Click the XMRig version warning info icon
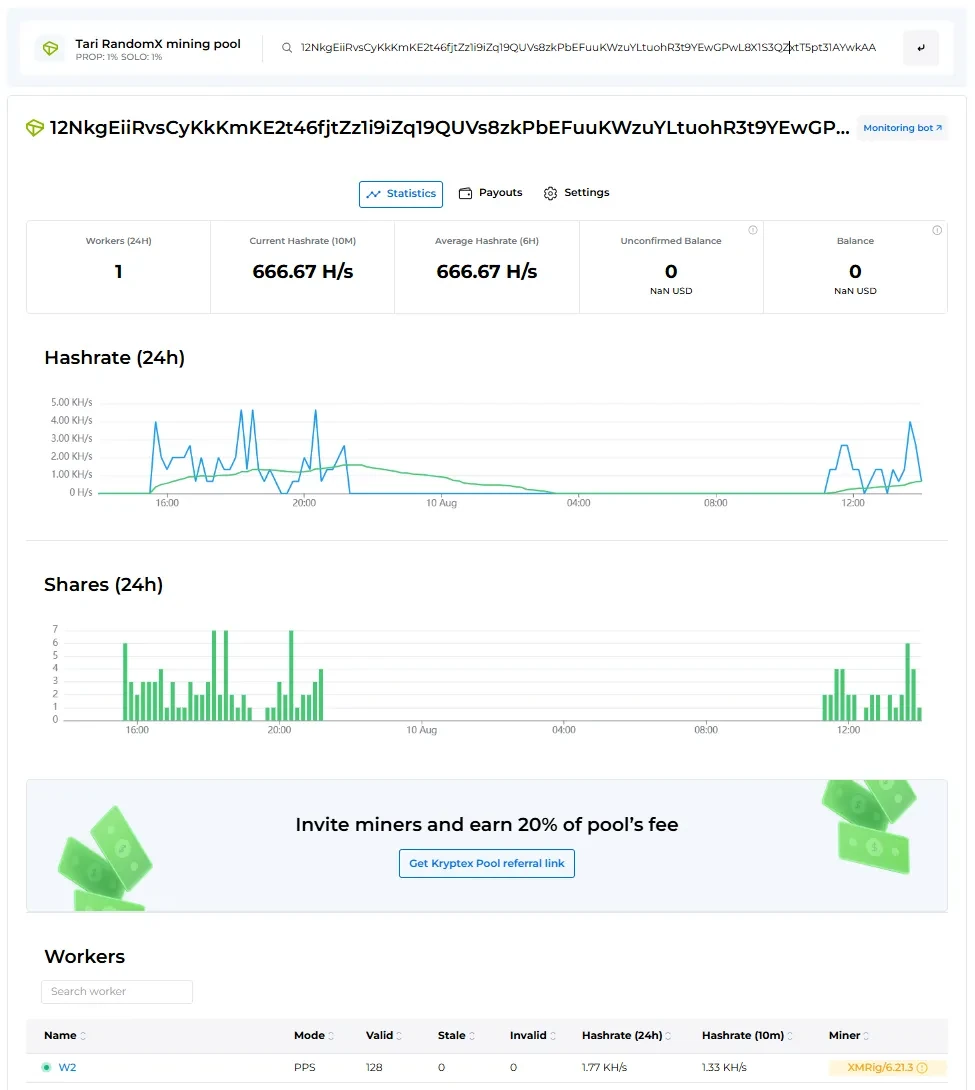This screenshot has height=1090, width=975. (x=922, y=1068)
